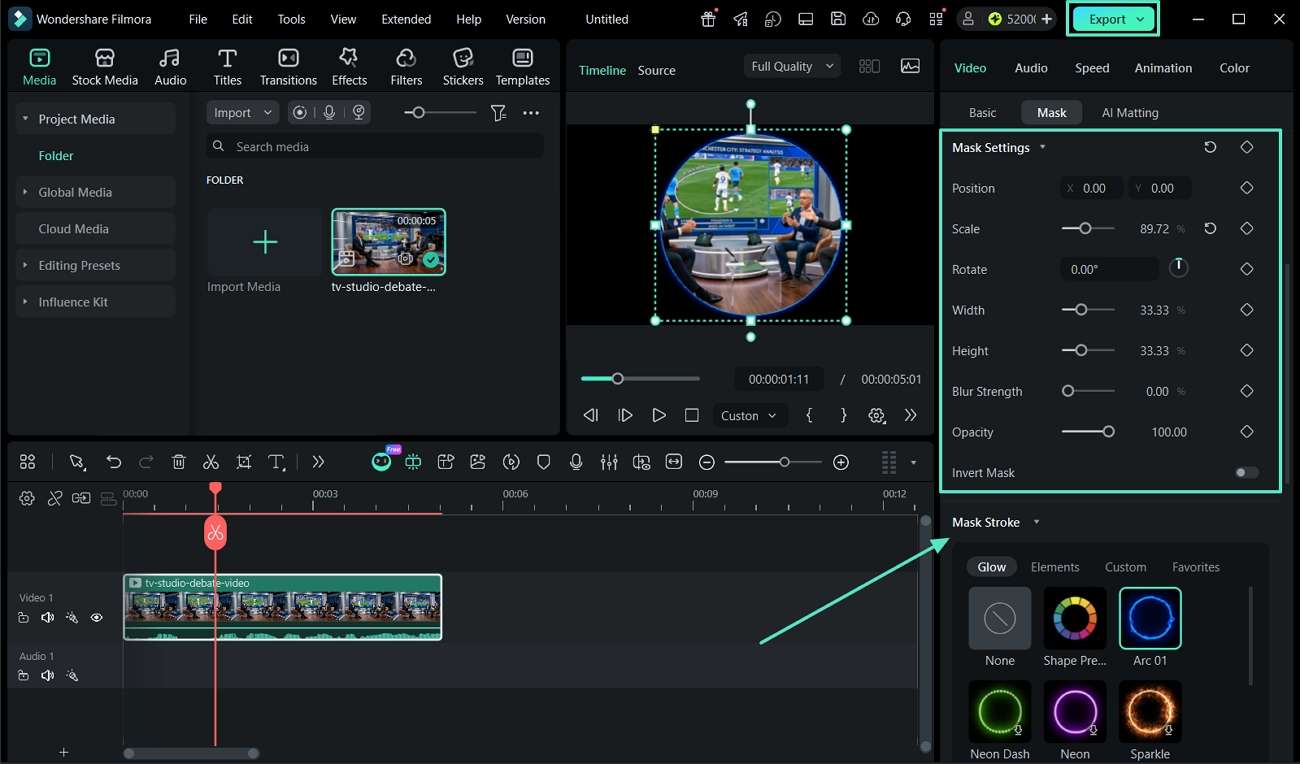The image size is (1300, 764).
Task: Click the crop tool in timeline toolbar
Action: (x=244, y=462)
